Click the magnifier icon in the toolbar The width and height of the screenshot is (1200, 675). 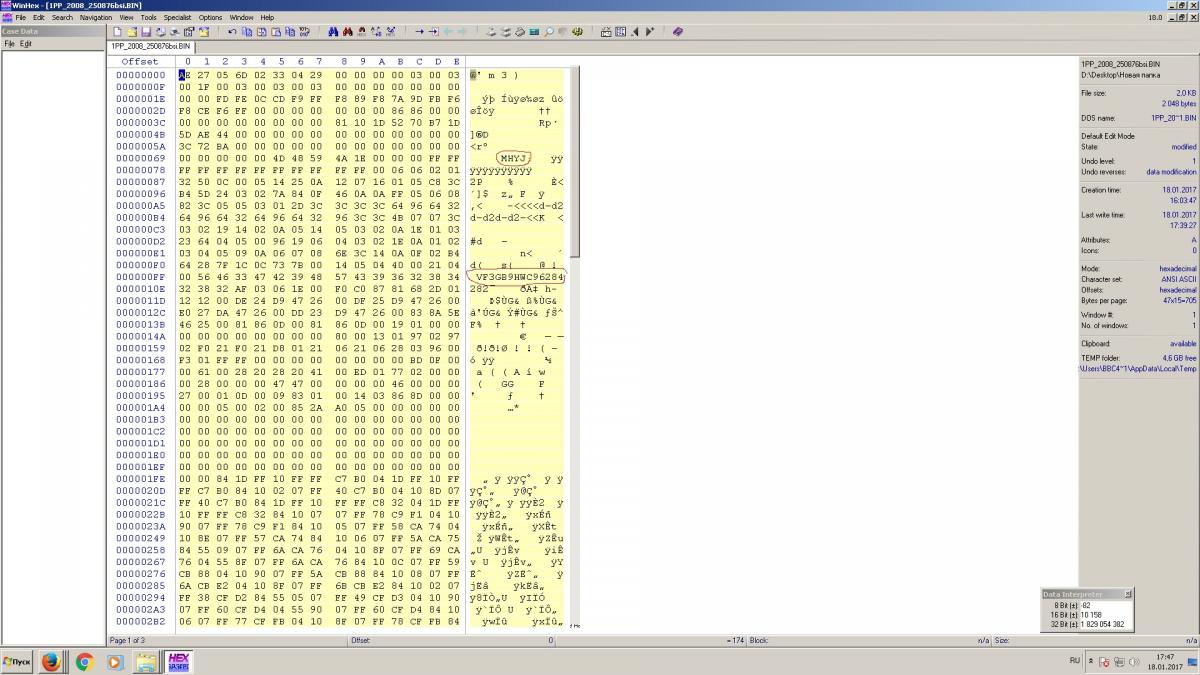pos(549,32)
